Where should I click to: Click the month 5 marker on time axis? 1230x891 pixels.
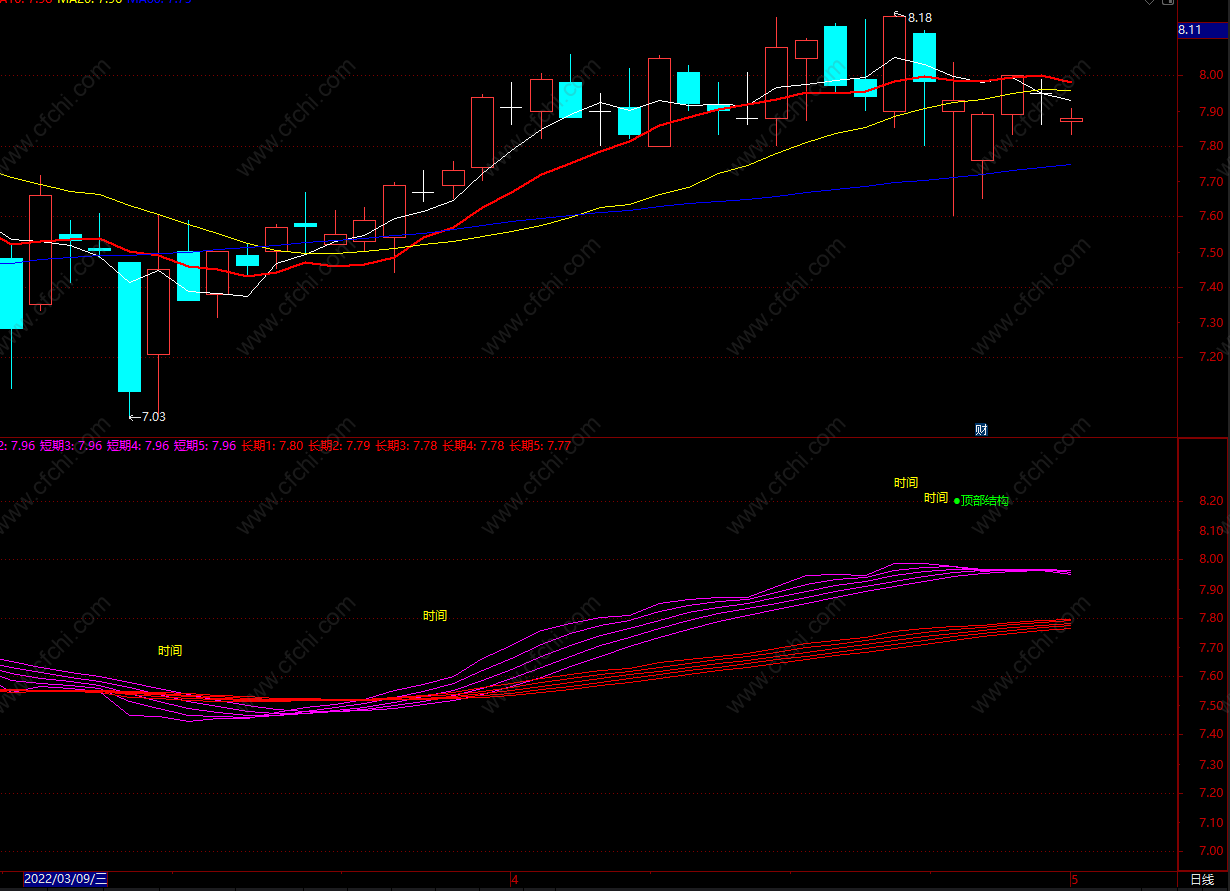click(x=1075, y=880)
